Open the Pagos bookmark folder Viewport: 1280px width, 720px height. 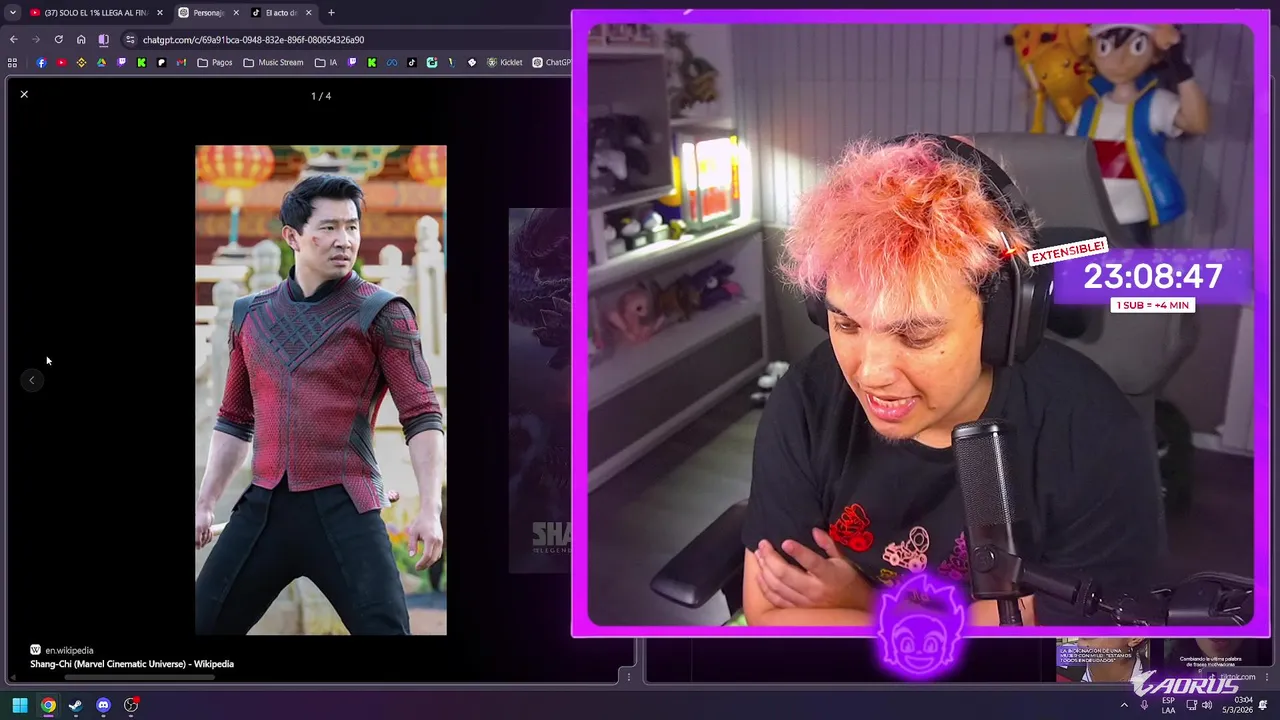[x=215, y=62]
